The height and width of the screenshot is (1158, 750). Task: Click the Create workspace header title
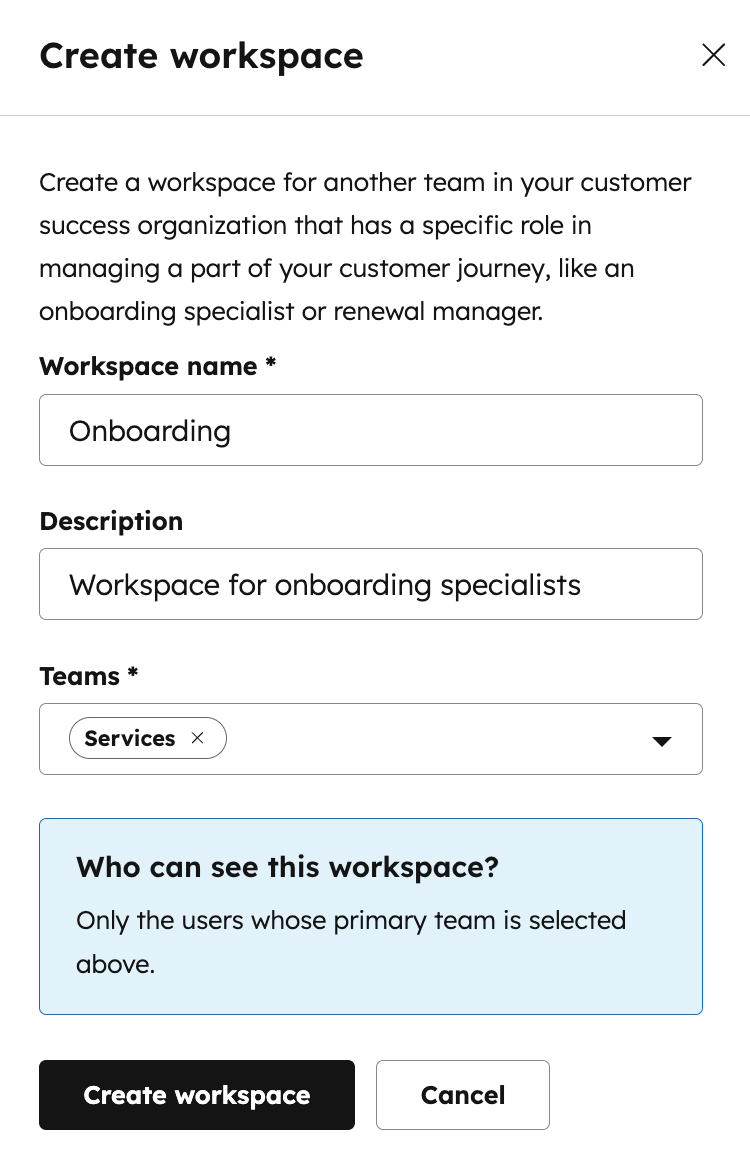[201, 56]
